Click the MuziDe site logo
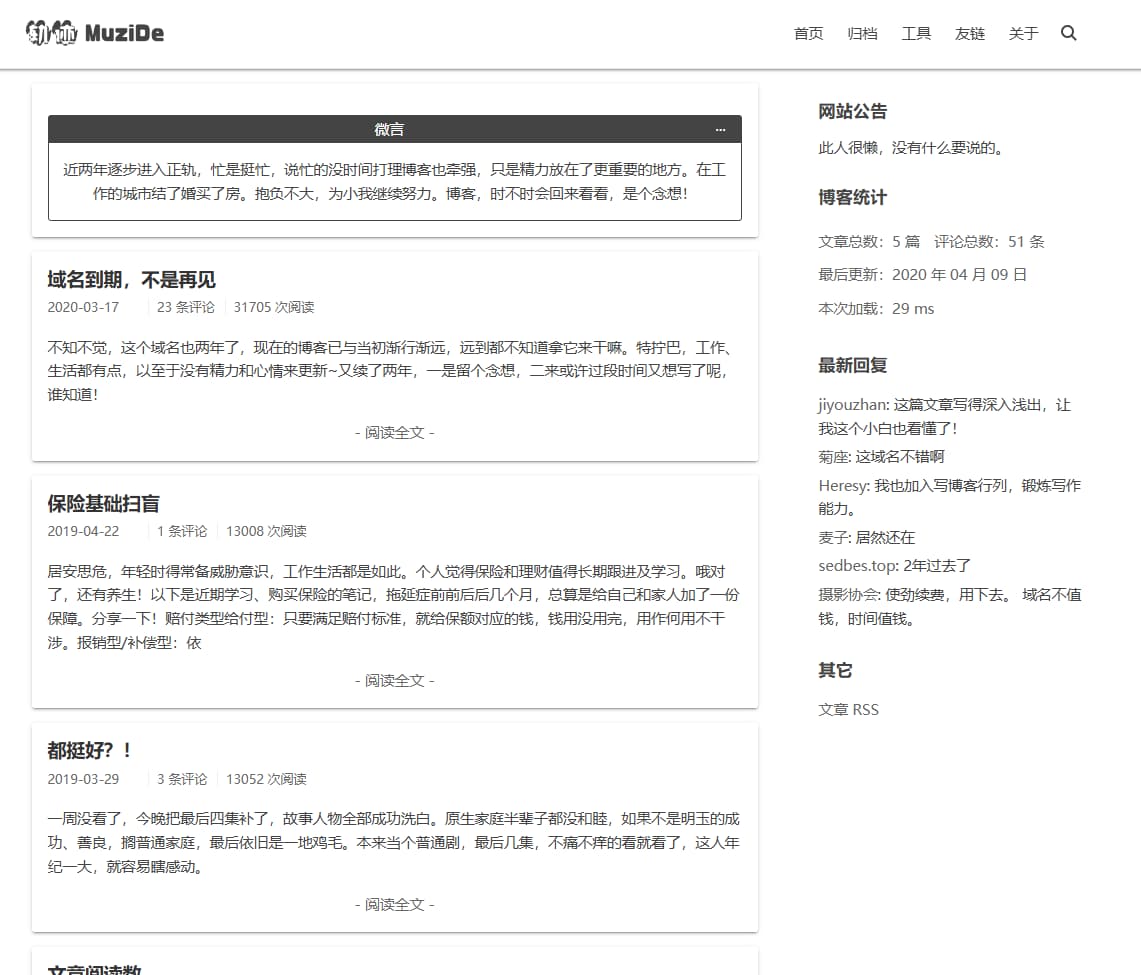This screenshot has width=1141, height=975. pyautogui.click(x=93, y=32)
